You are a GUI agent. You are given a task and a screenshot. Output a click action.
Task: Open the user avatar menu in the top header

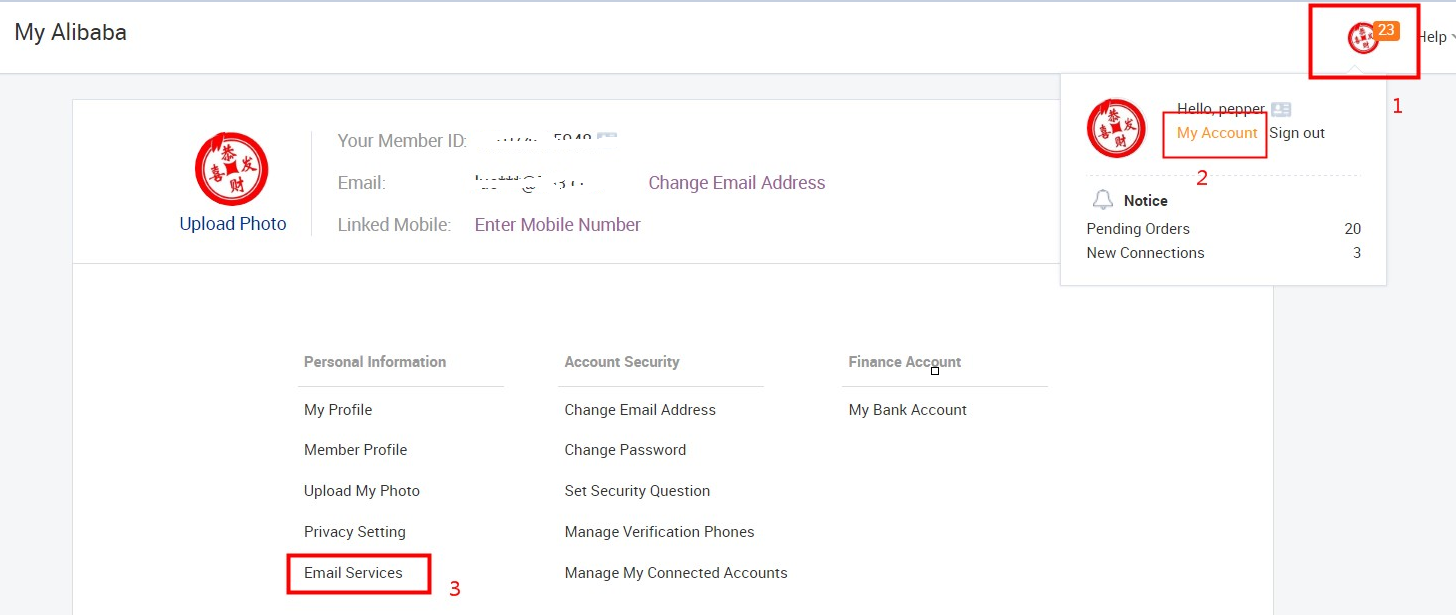coord(1363,38)
